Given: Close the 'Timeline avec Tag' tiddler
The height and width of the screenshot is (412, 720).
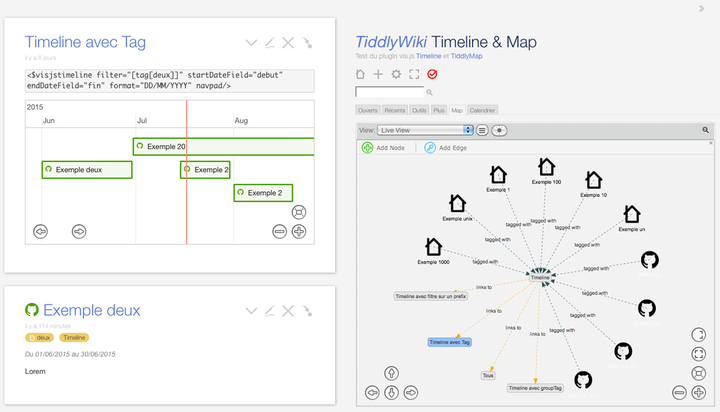Looking at the screenshot, I should tap(288, 43).
